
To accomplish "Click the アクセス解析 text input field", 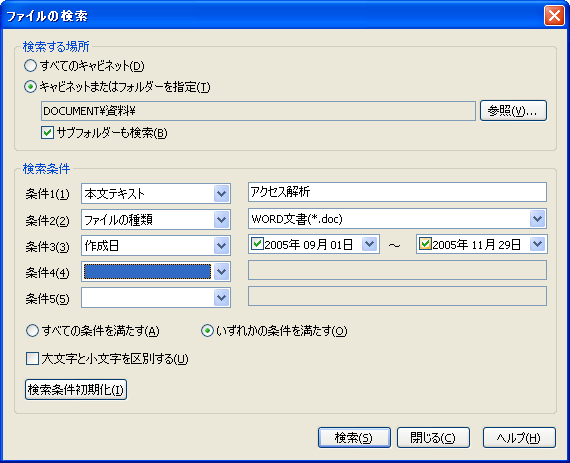I will (x=397, y=192).
